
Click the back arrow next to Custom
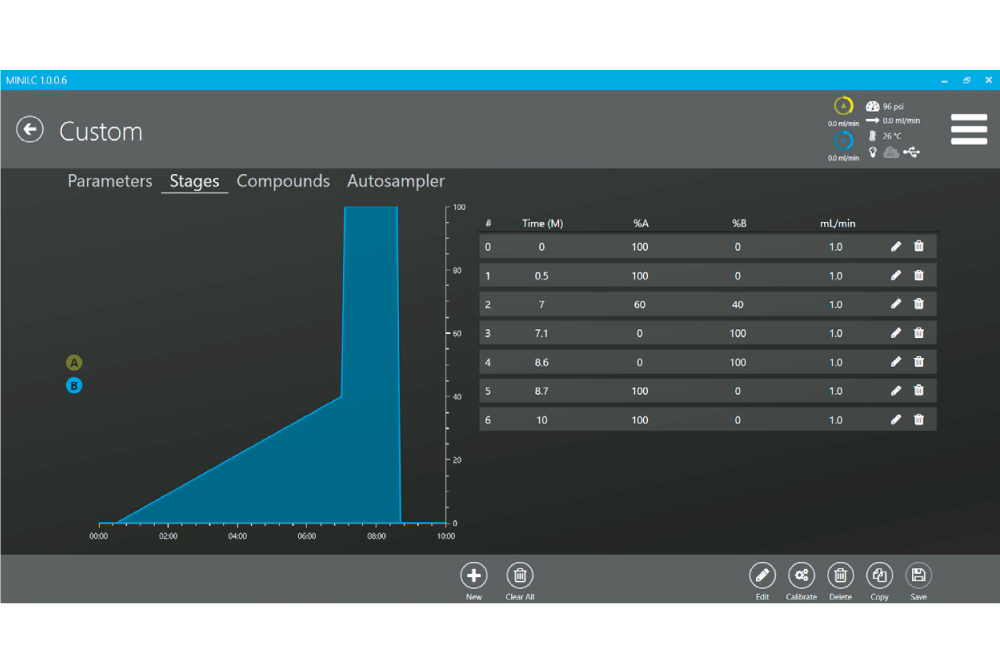(30, 130)
